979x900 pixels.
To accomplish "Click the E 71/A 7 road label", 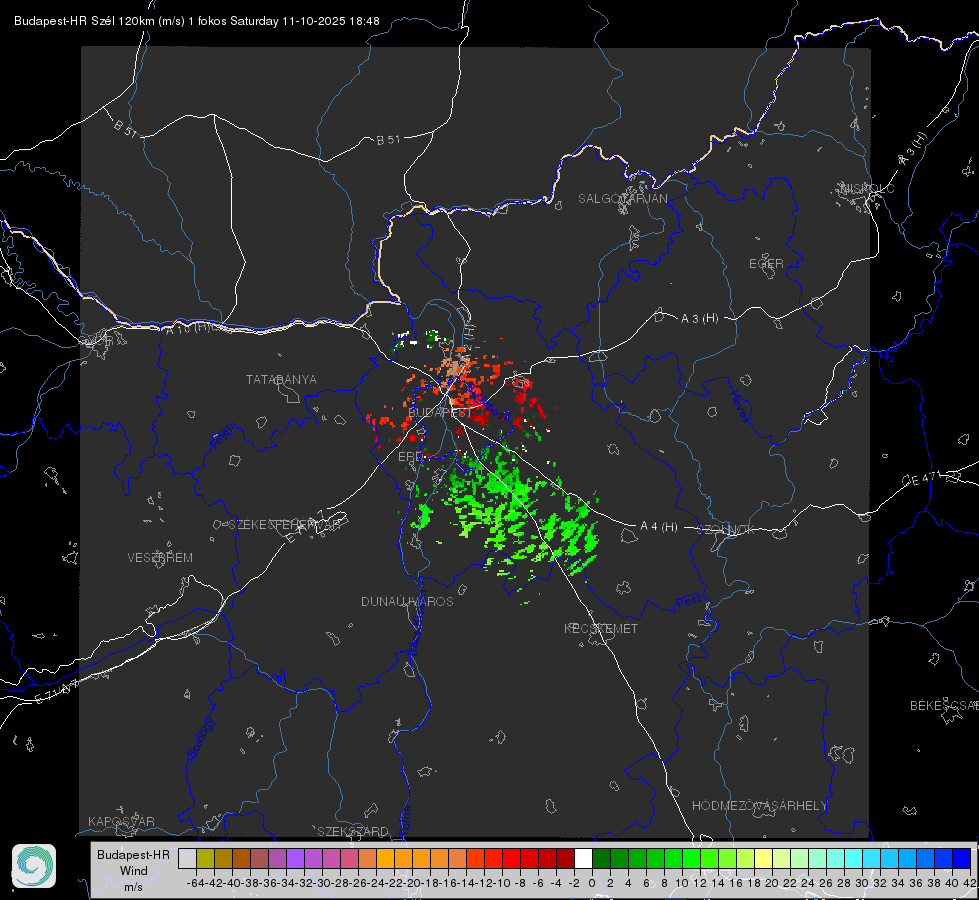I will [56, 691].
